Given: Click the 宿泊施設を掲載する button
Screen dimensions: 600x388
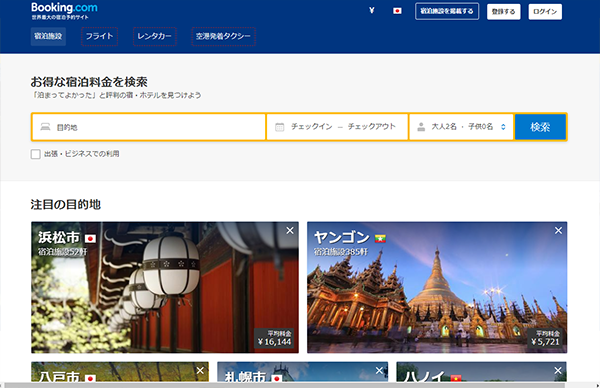Looking at the screenshot, I should click(447, 11).
